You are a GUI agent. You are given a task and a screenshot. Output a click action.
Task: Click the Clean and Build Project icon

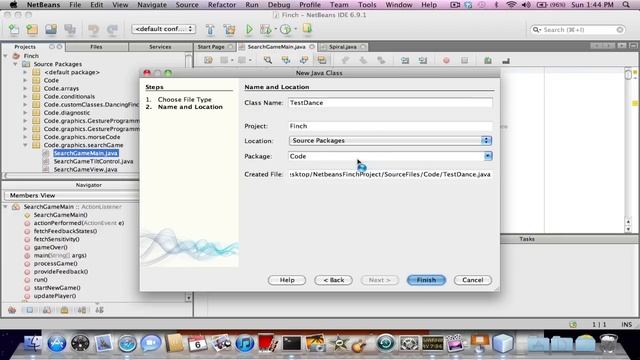[229, 29]
